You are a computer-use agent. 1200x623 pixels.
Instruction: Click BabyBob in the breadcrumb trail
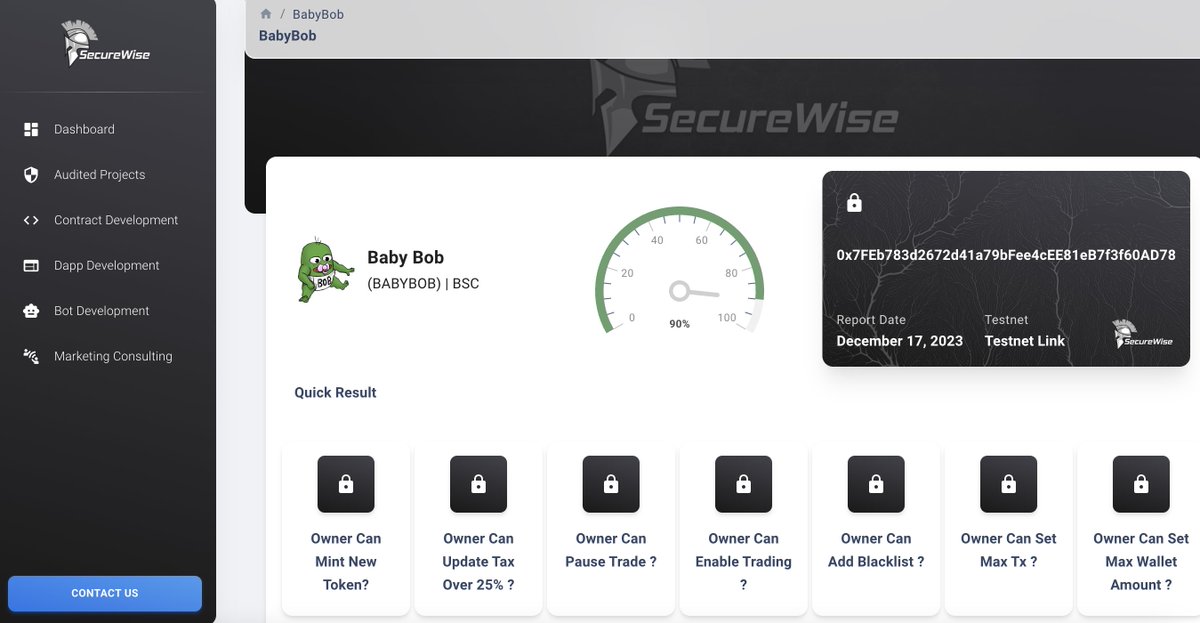[318, 14]
